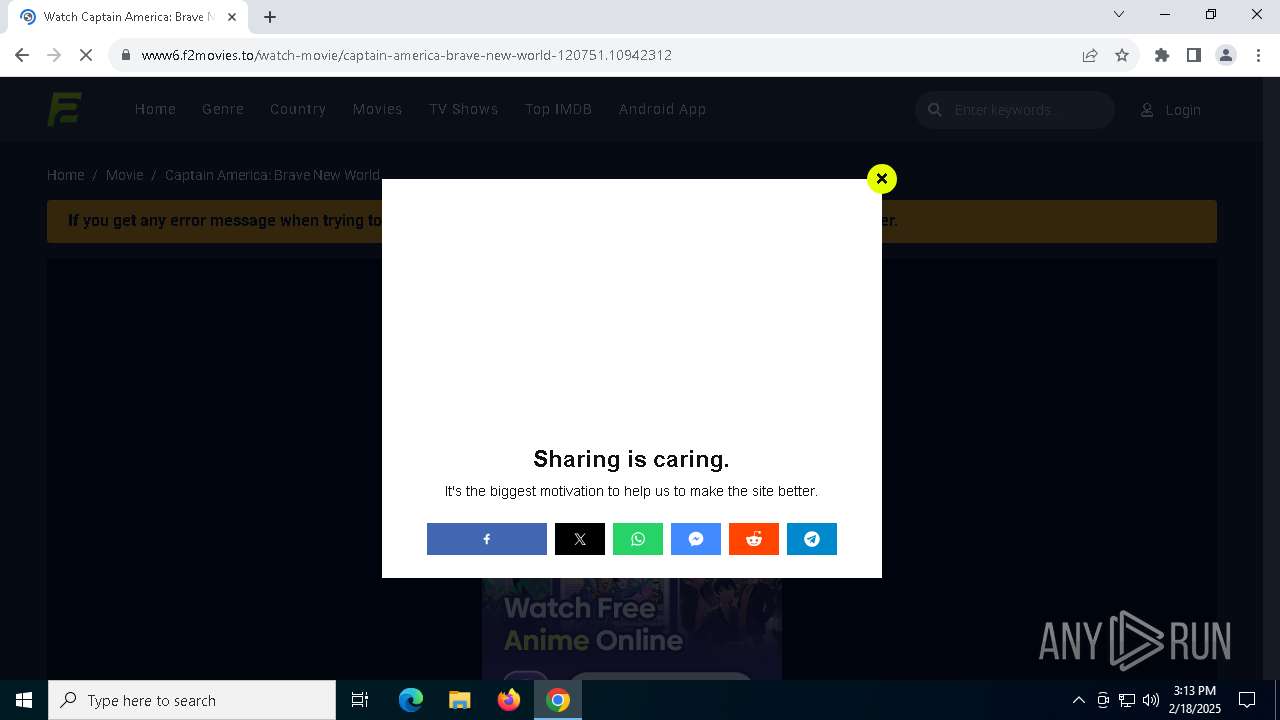Stop loading the page

point(86,55)
